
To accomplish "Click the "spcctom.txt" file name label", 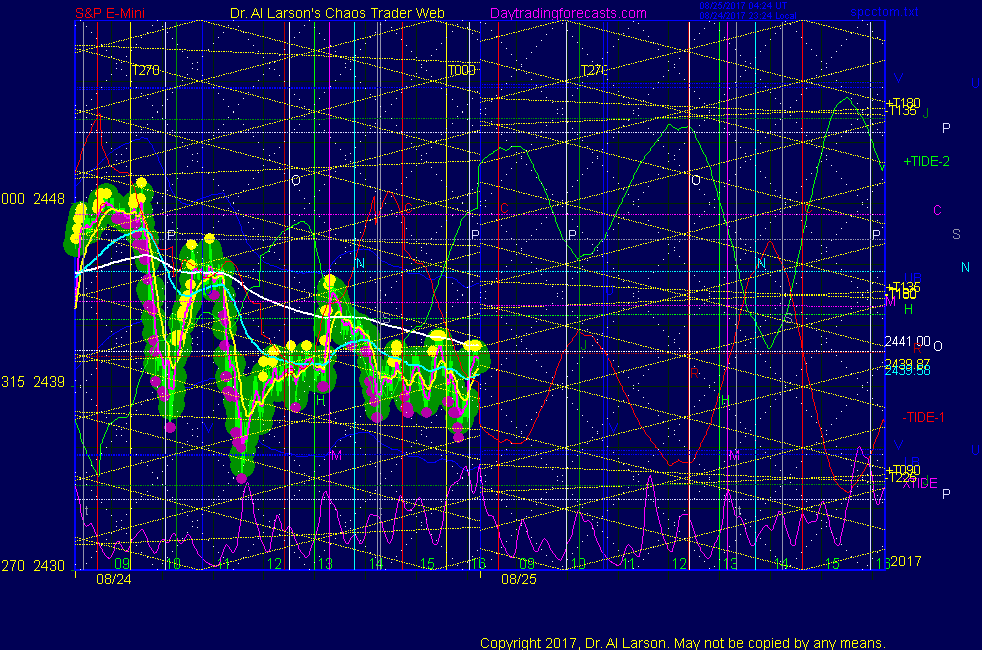I will click(x=884, y=12).
